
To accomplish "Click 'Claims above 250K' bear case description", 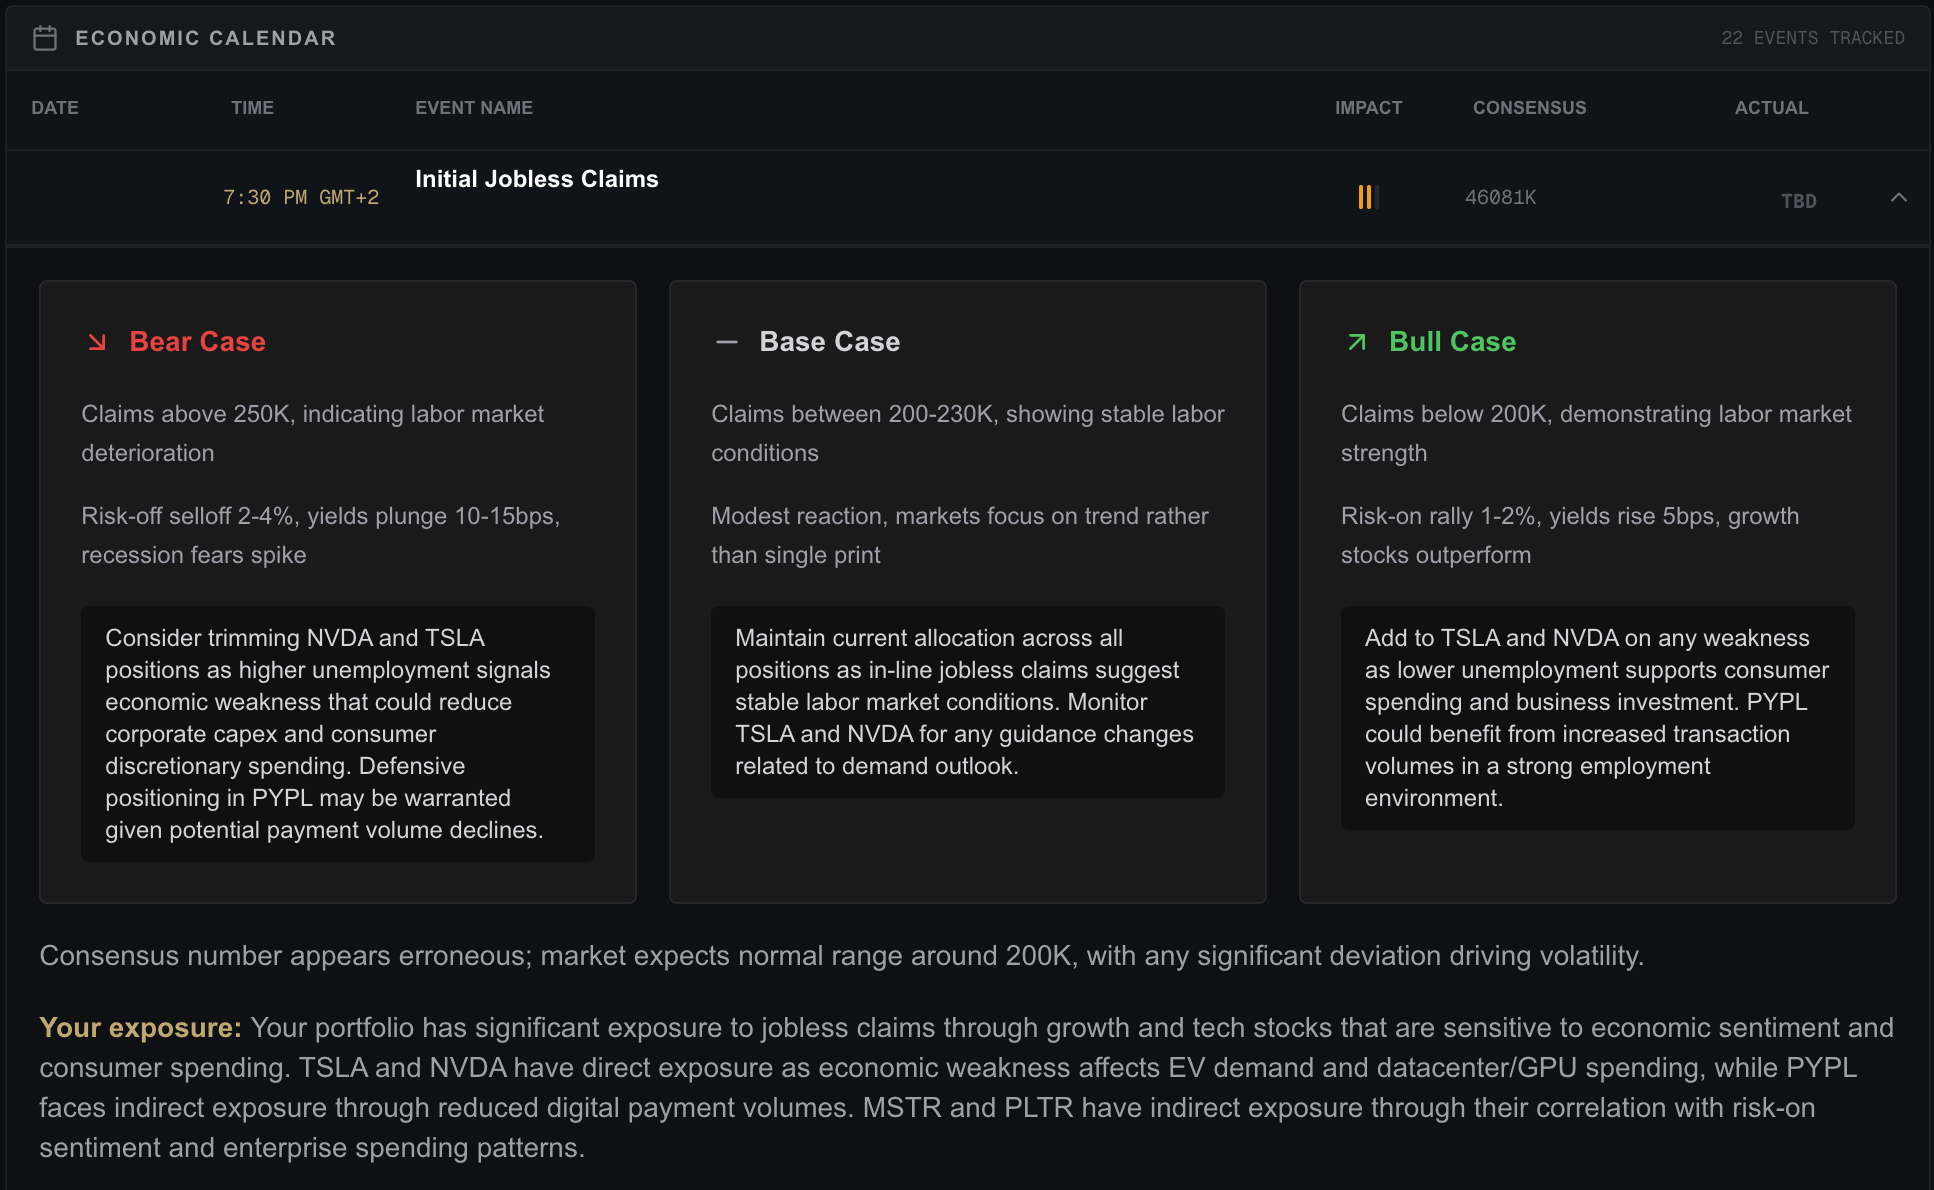I will [x=313, y=433].
